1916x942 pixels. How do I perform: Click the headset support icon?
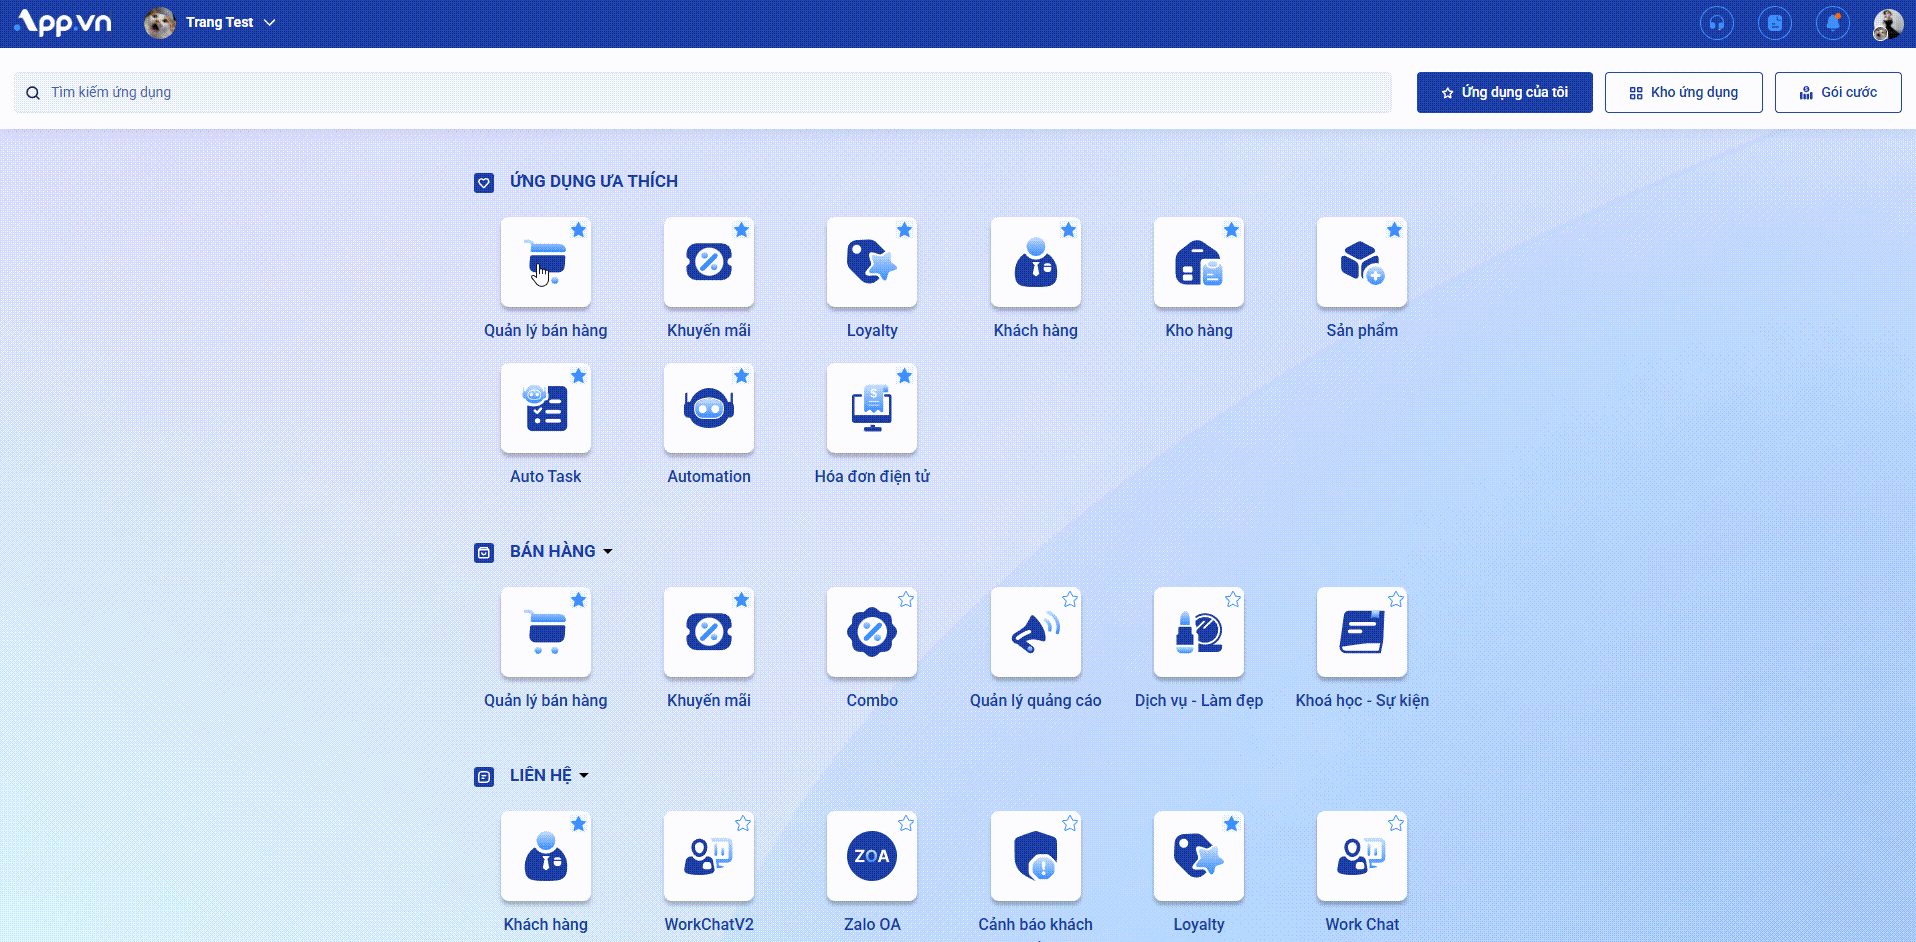click(1716, 23)
